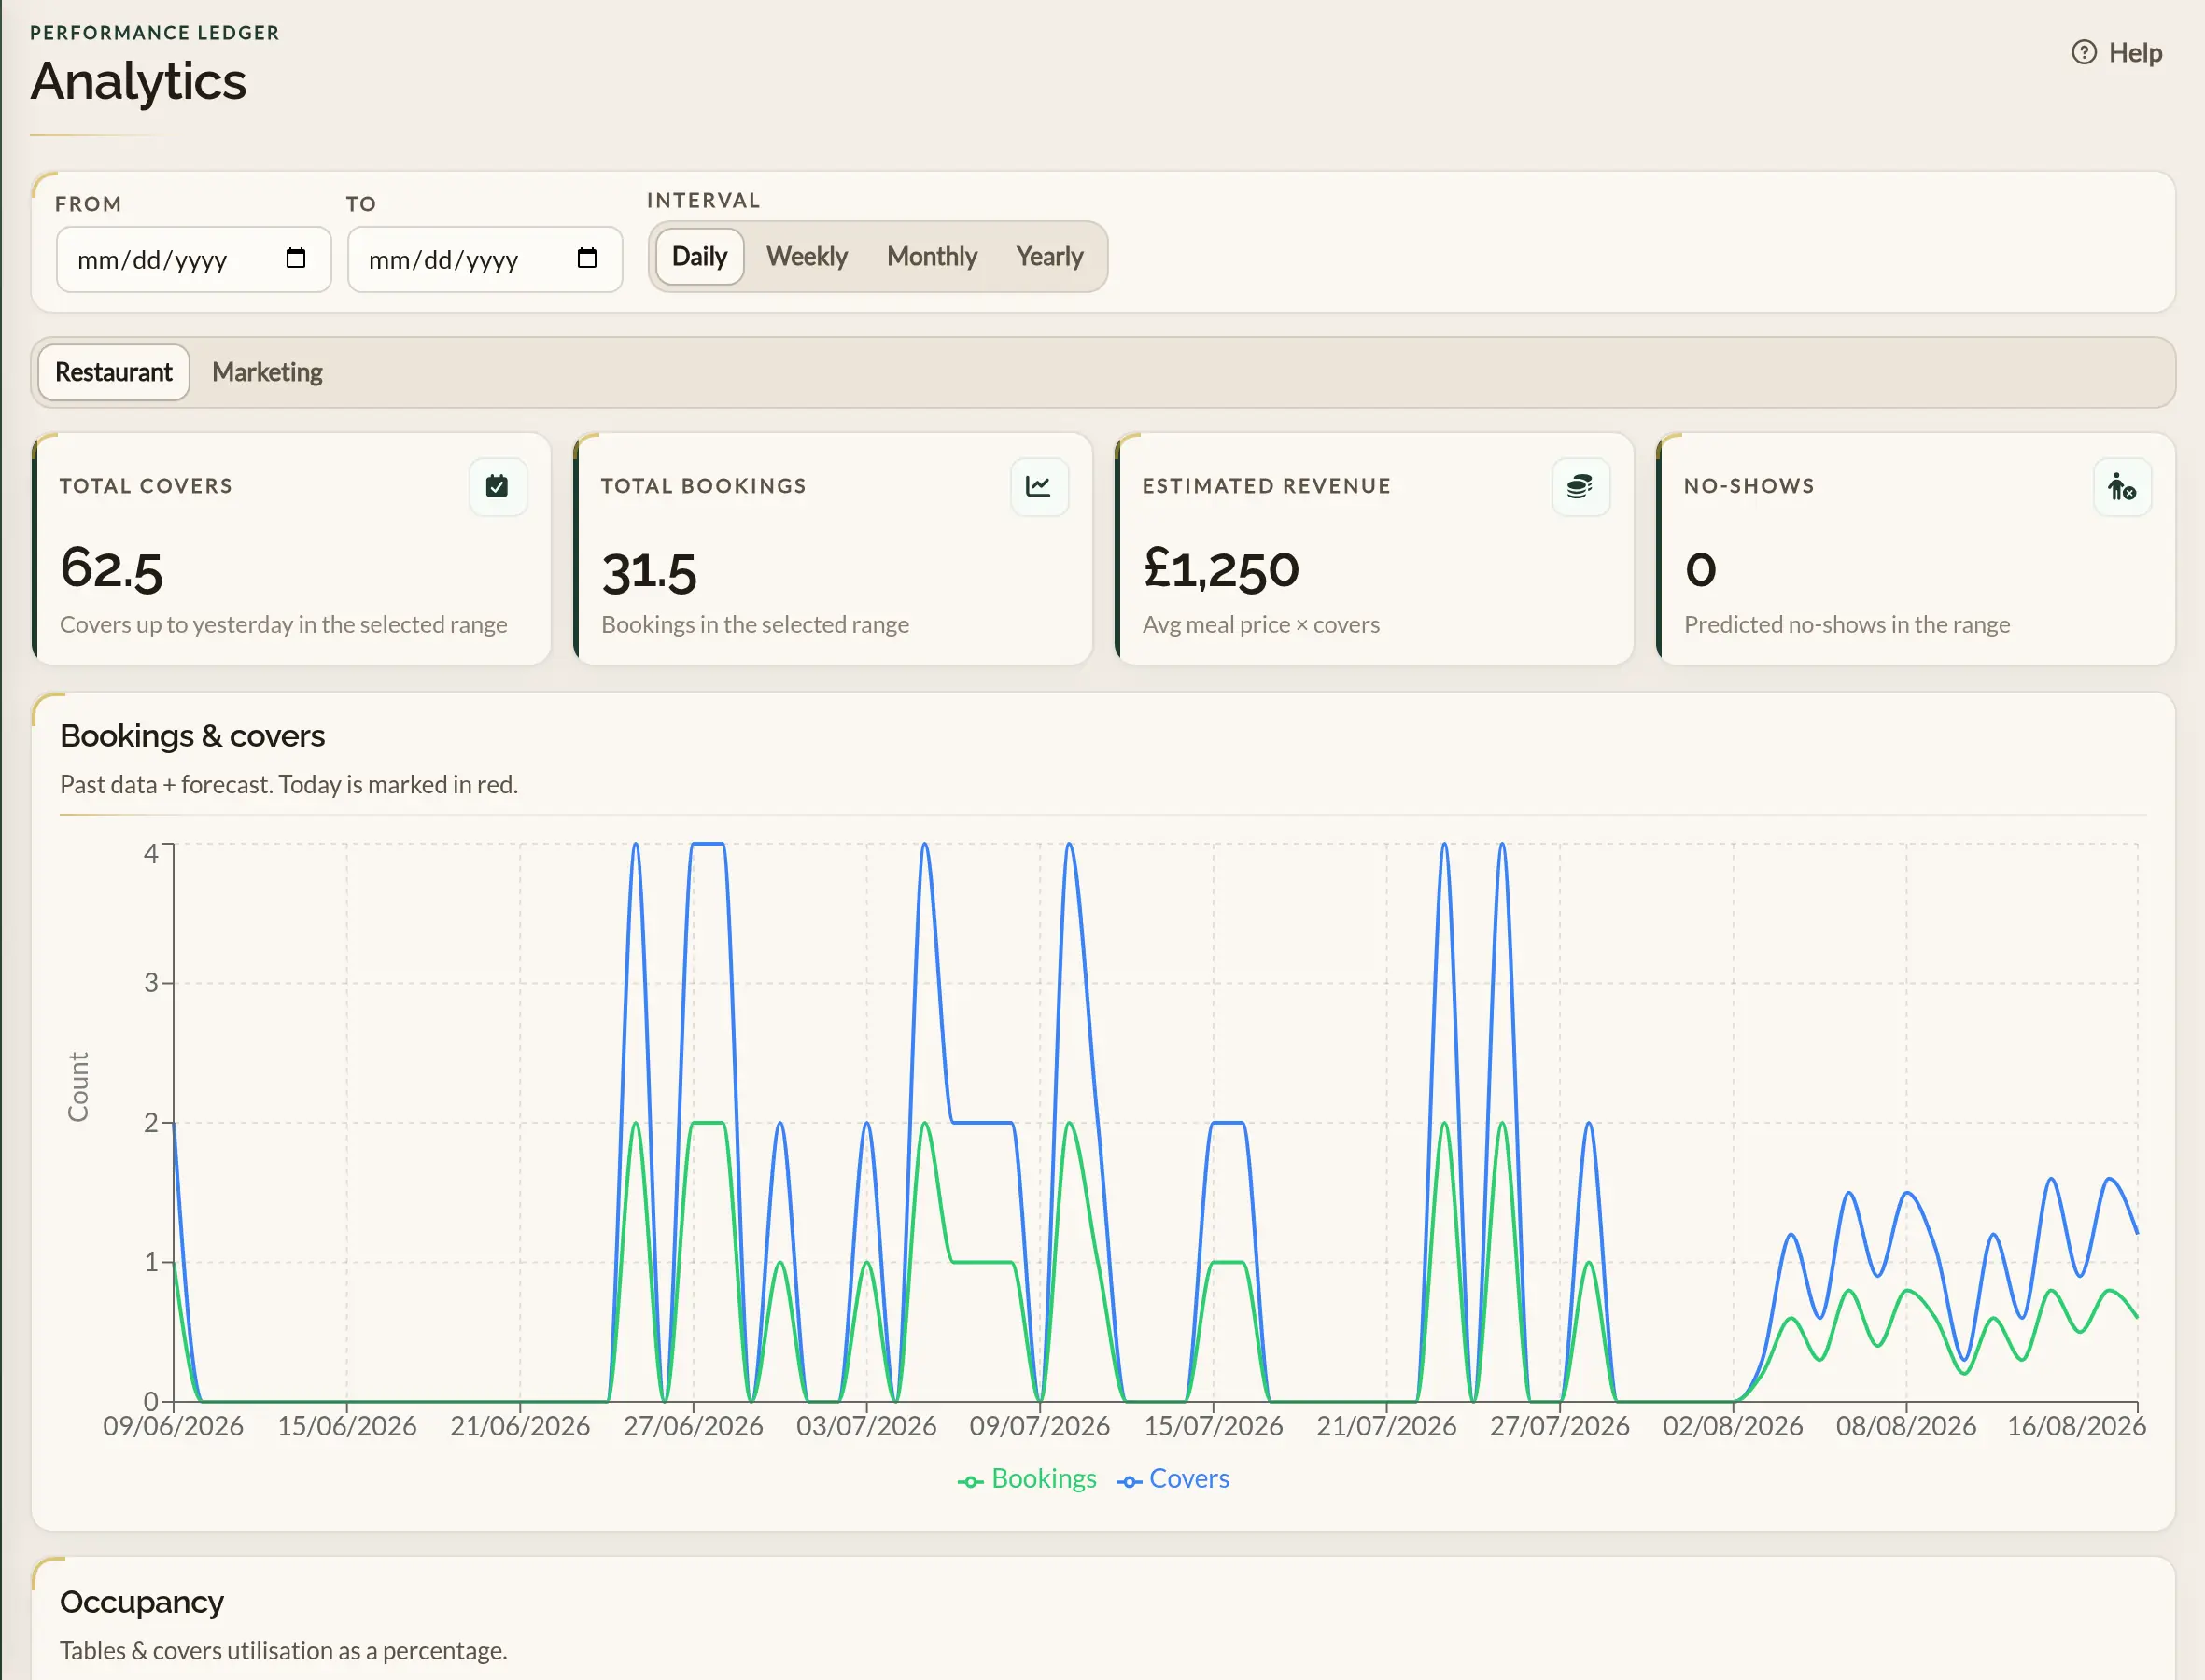Open the From date calendar picker icon
This screenshot has width=2205, height=1680.
[x=295, y=259]
